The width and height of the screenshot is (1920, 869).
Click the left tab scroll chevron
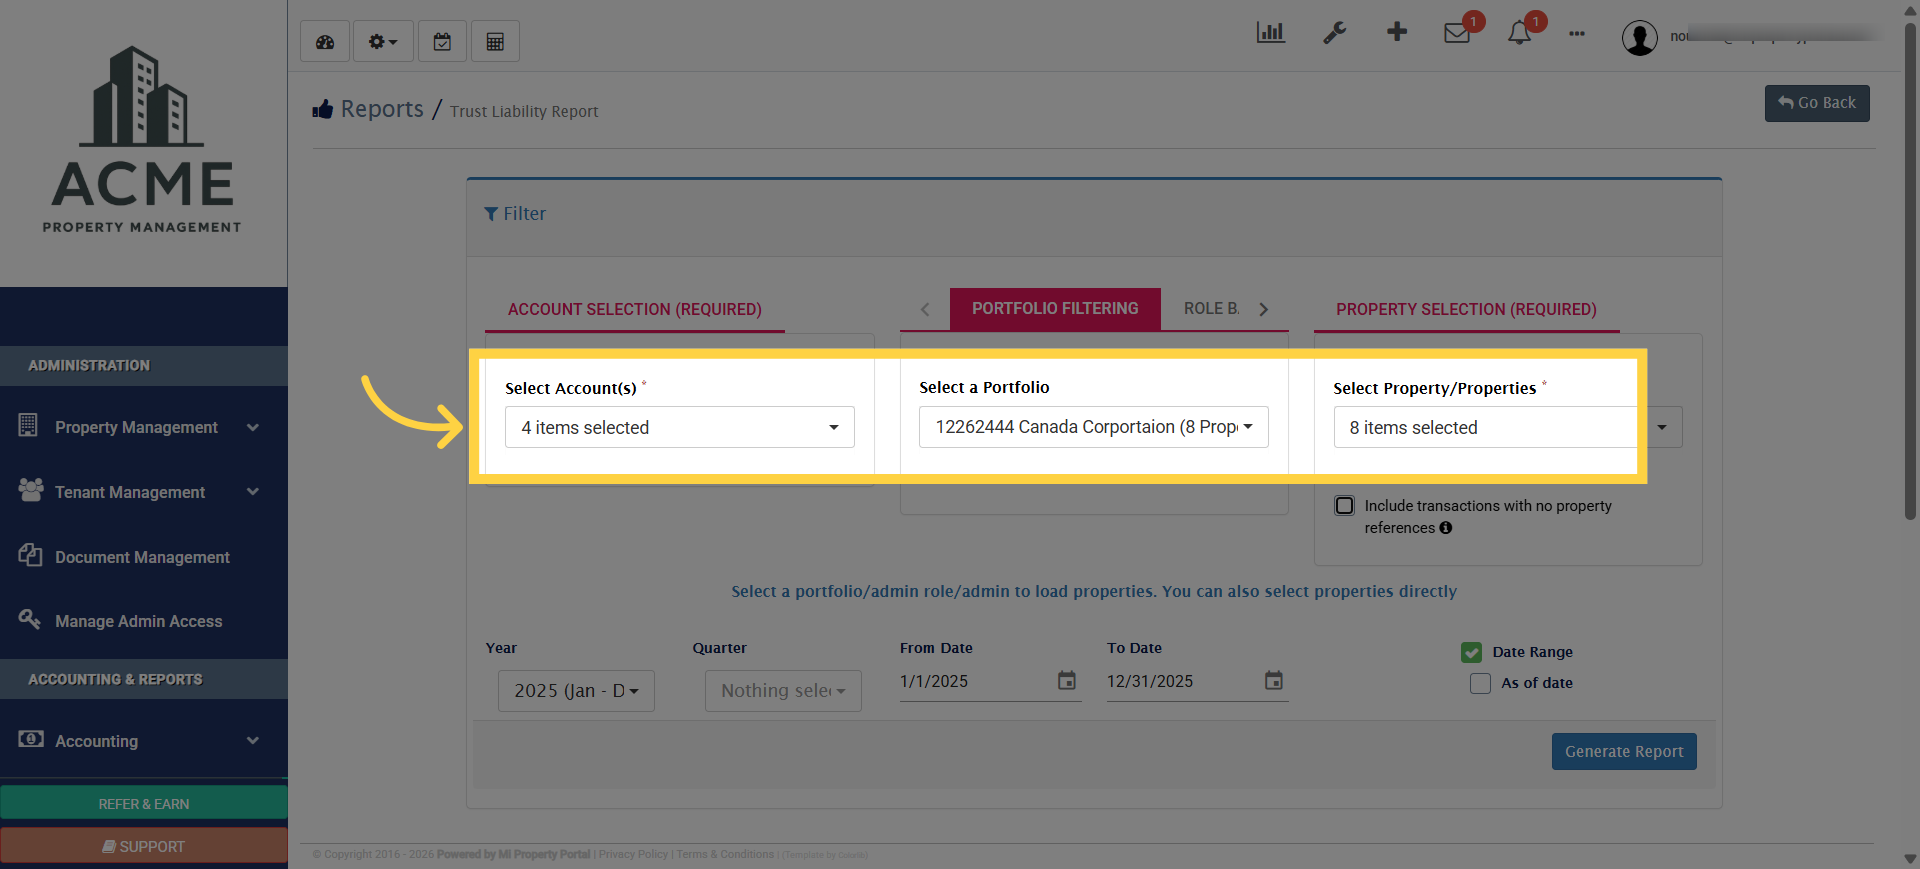[925, 309]
